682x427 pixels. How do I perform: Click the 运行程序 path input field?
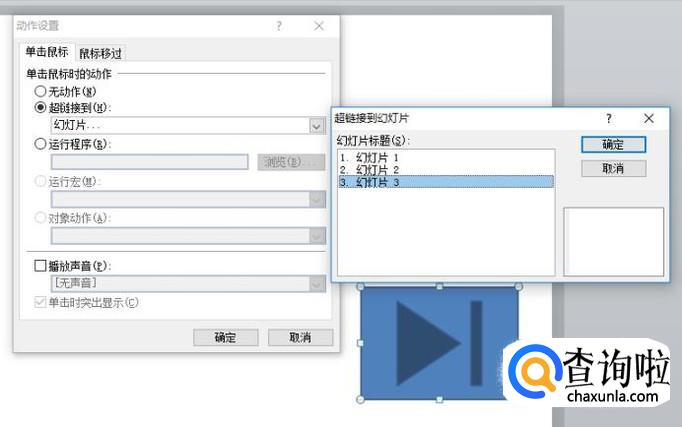150,162
